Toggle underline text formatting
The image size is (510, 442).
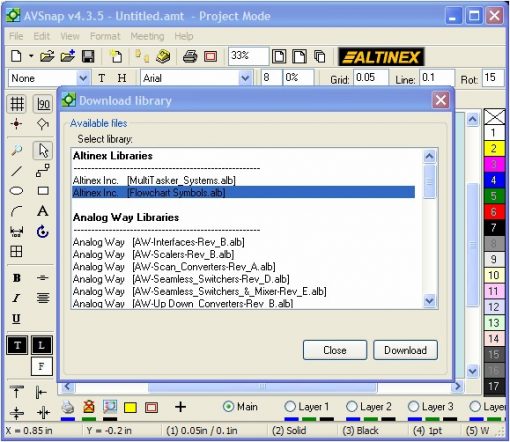(x=16, y=319)
